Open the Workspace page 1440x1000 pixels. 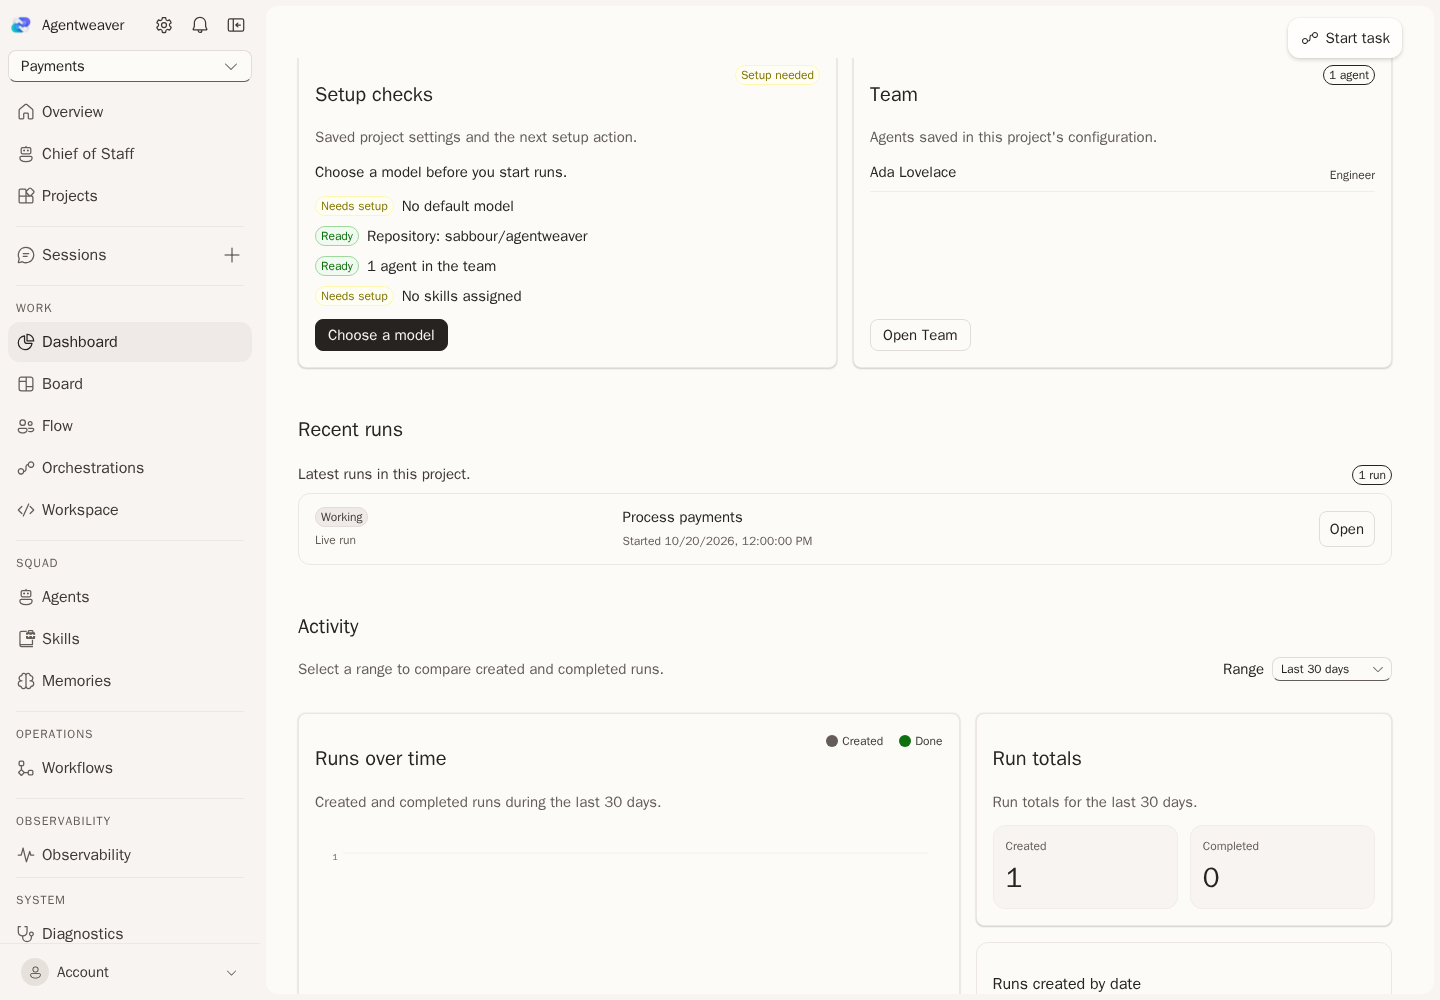tap(130, 510)
